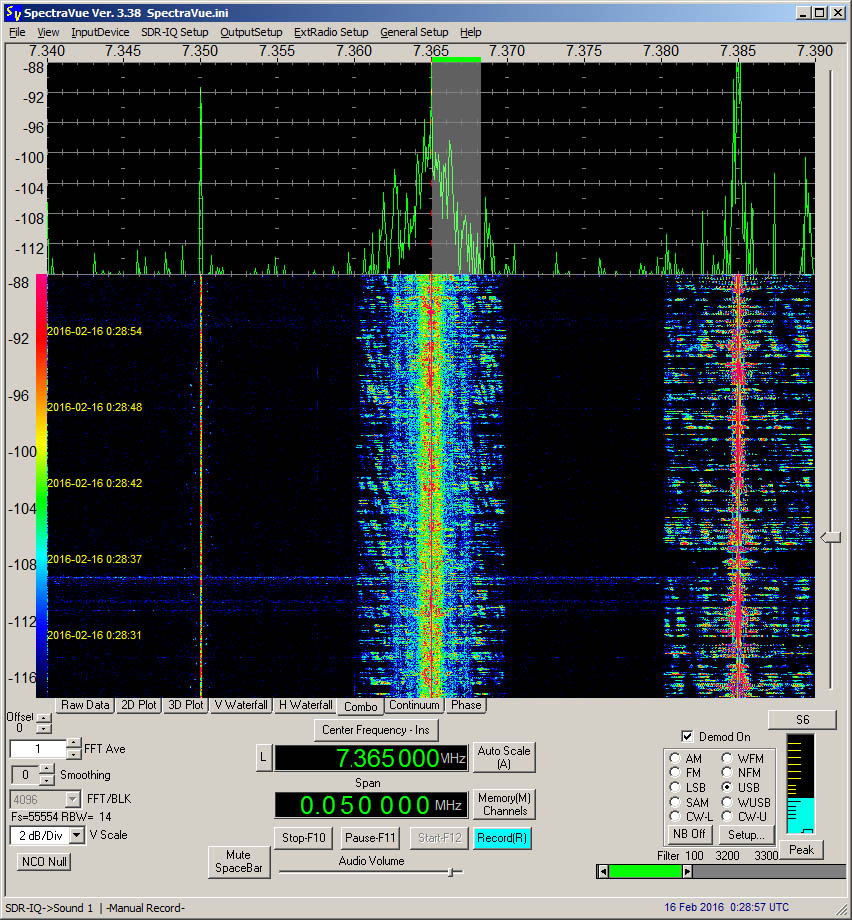852x920 pixels.
Task: Switch to the Phase tab
Action: 466,705
